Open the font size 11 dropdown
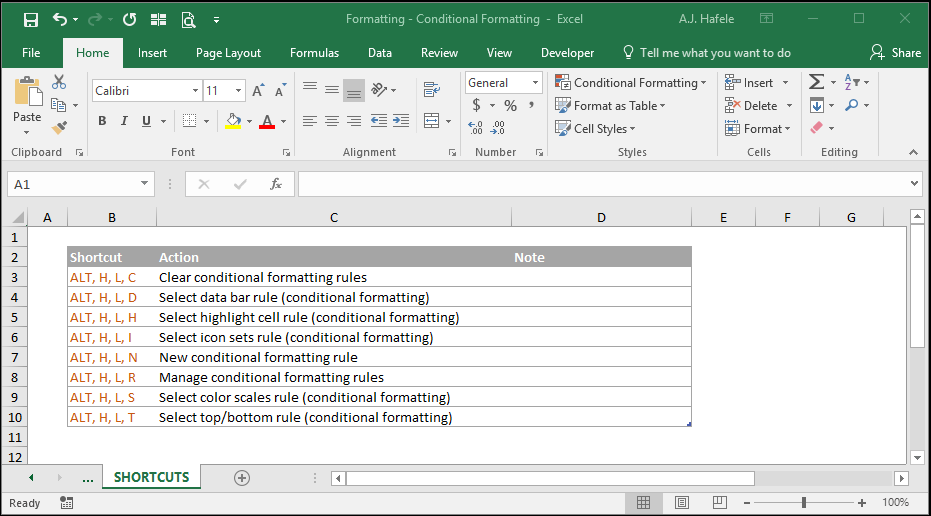931x516 pixels. click(x=238, y=90)
